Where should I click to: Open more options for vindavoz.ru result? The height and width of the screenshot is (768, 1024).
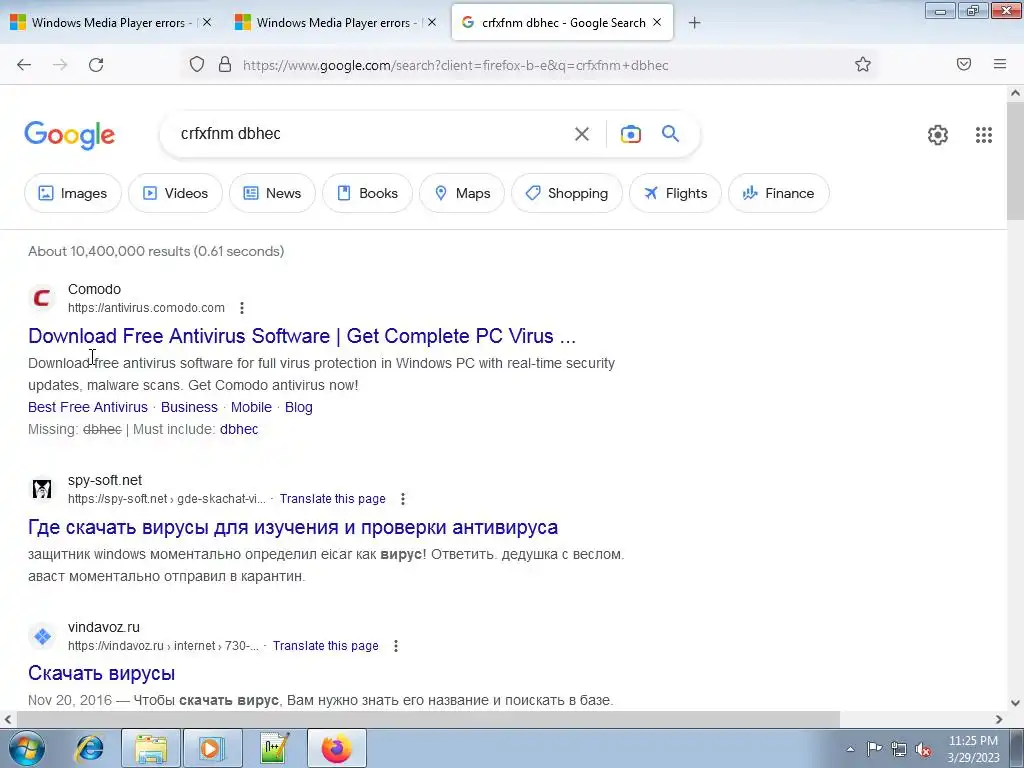pos(396,646)
